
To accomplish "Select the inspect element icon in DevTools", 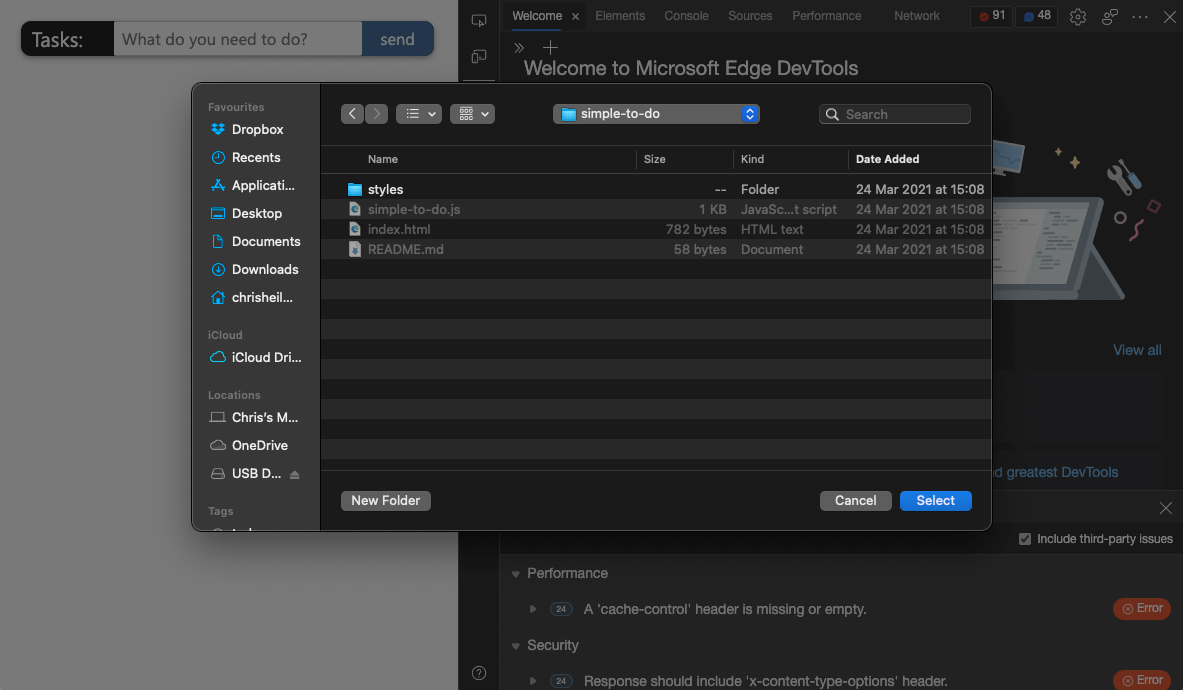I will point(478,19).
